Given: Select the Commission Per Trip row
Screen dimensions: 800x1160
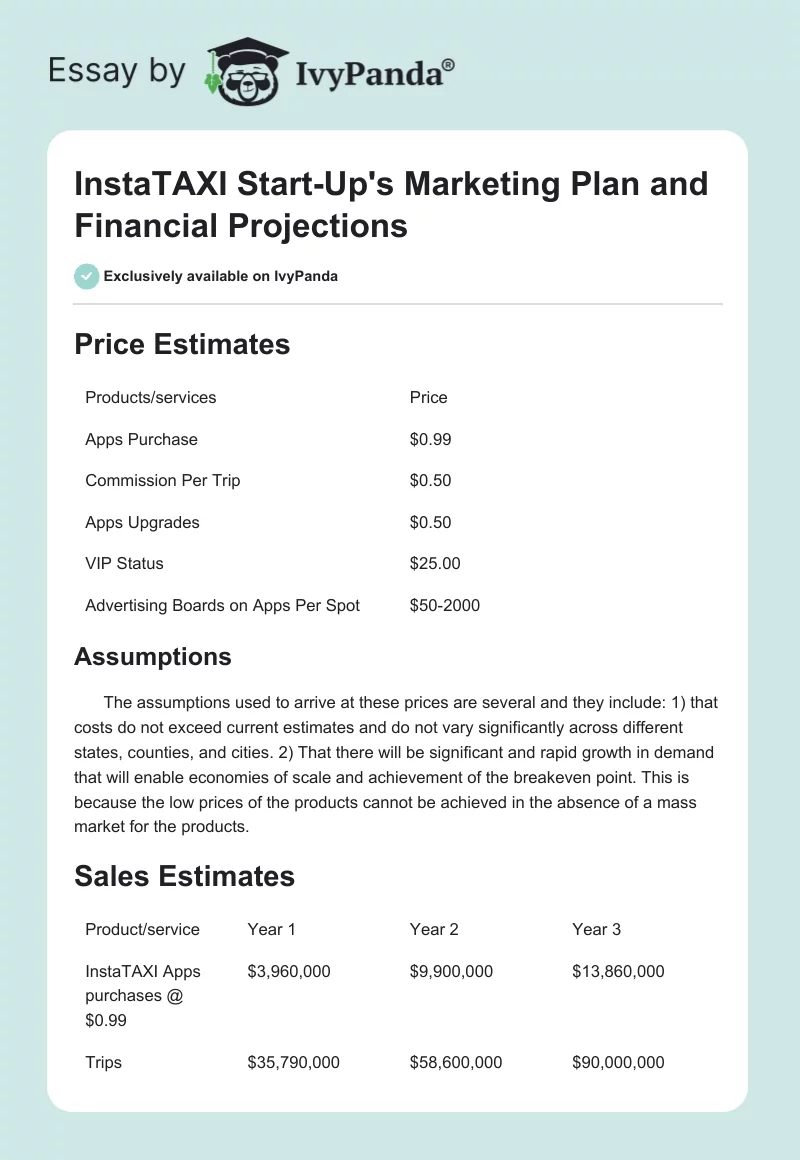Looking at the screenshot, I should click(x=163, y=480).
